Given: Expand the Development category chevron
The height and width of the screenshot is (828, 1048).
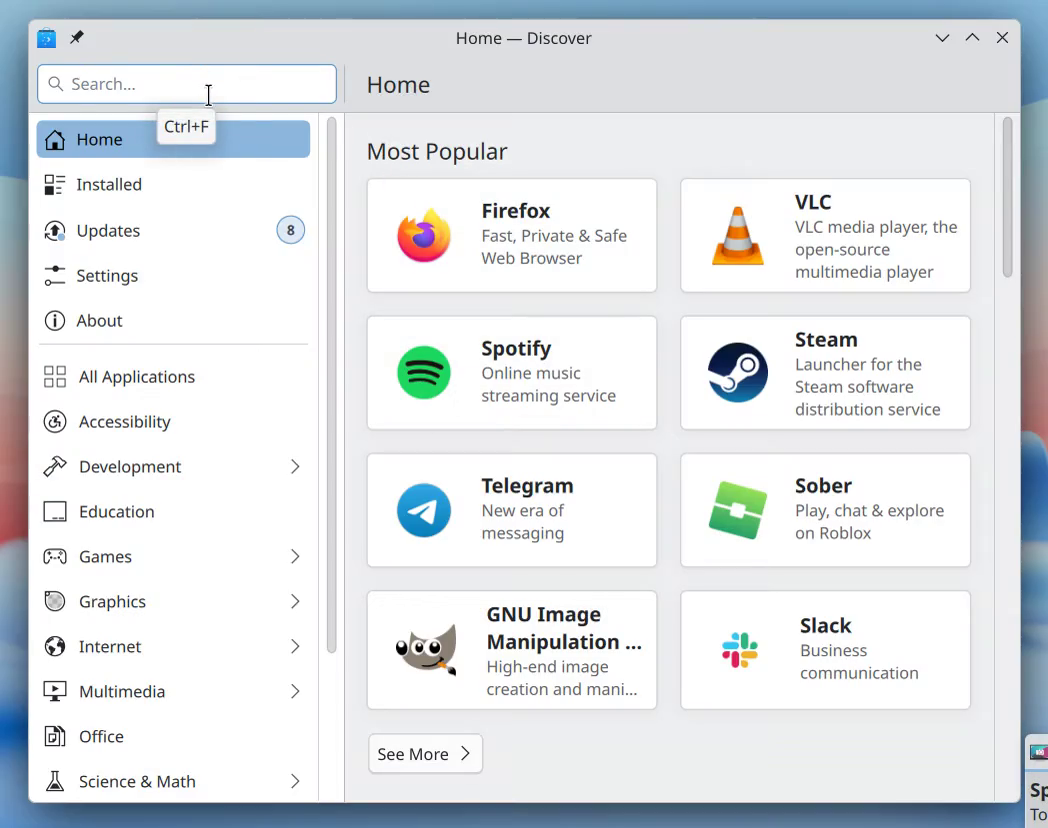Looking at the screenshot, I should click(x=295, y=466).
